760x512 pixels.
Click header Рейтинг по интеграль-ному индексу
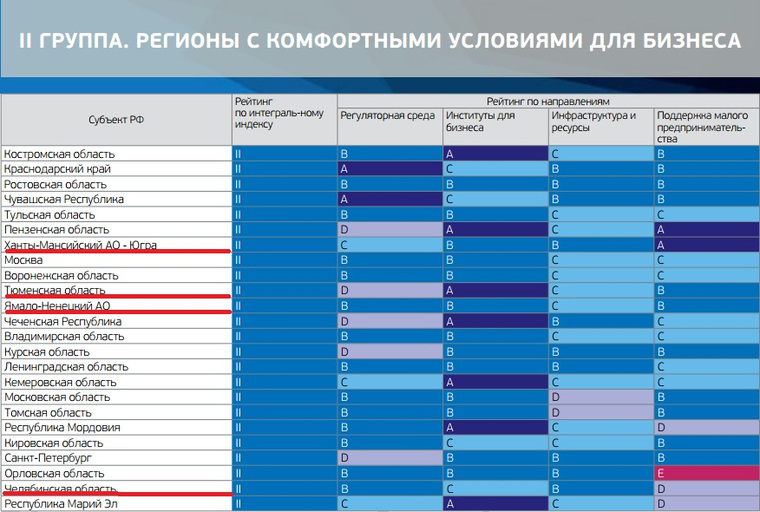285,119
